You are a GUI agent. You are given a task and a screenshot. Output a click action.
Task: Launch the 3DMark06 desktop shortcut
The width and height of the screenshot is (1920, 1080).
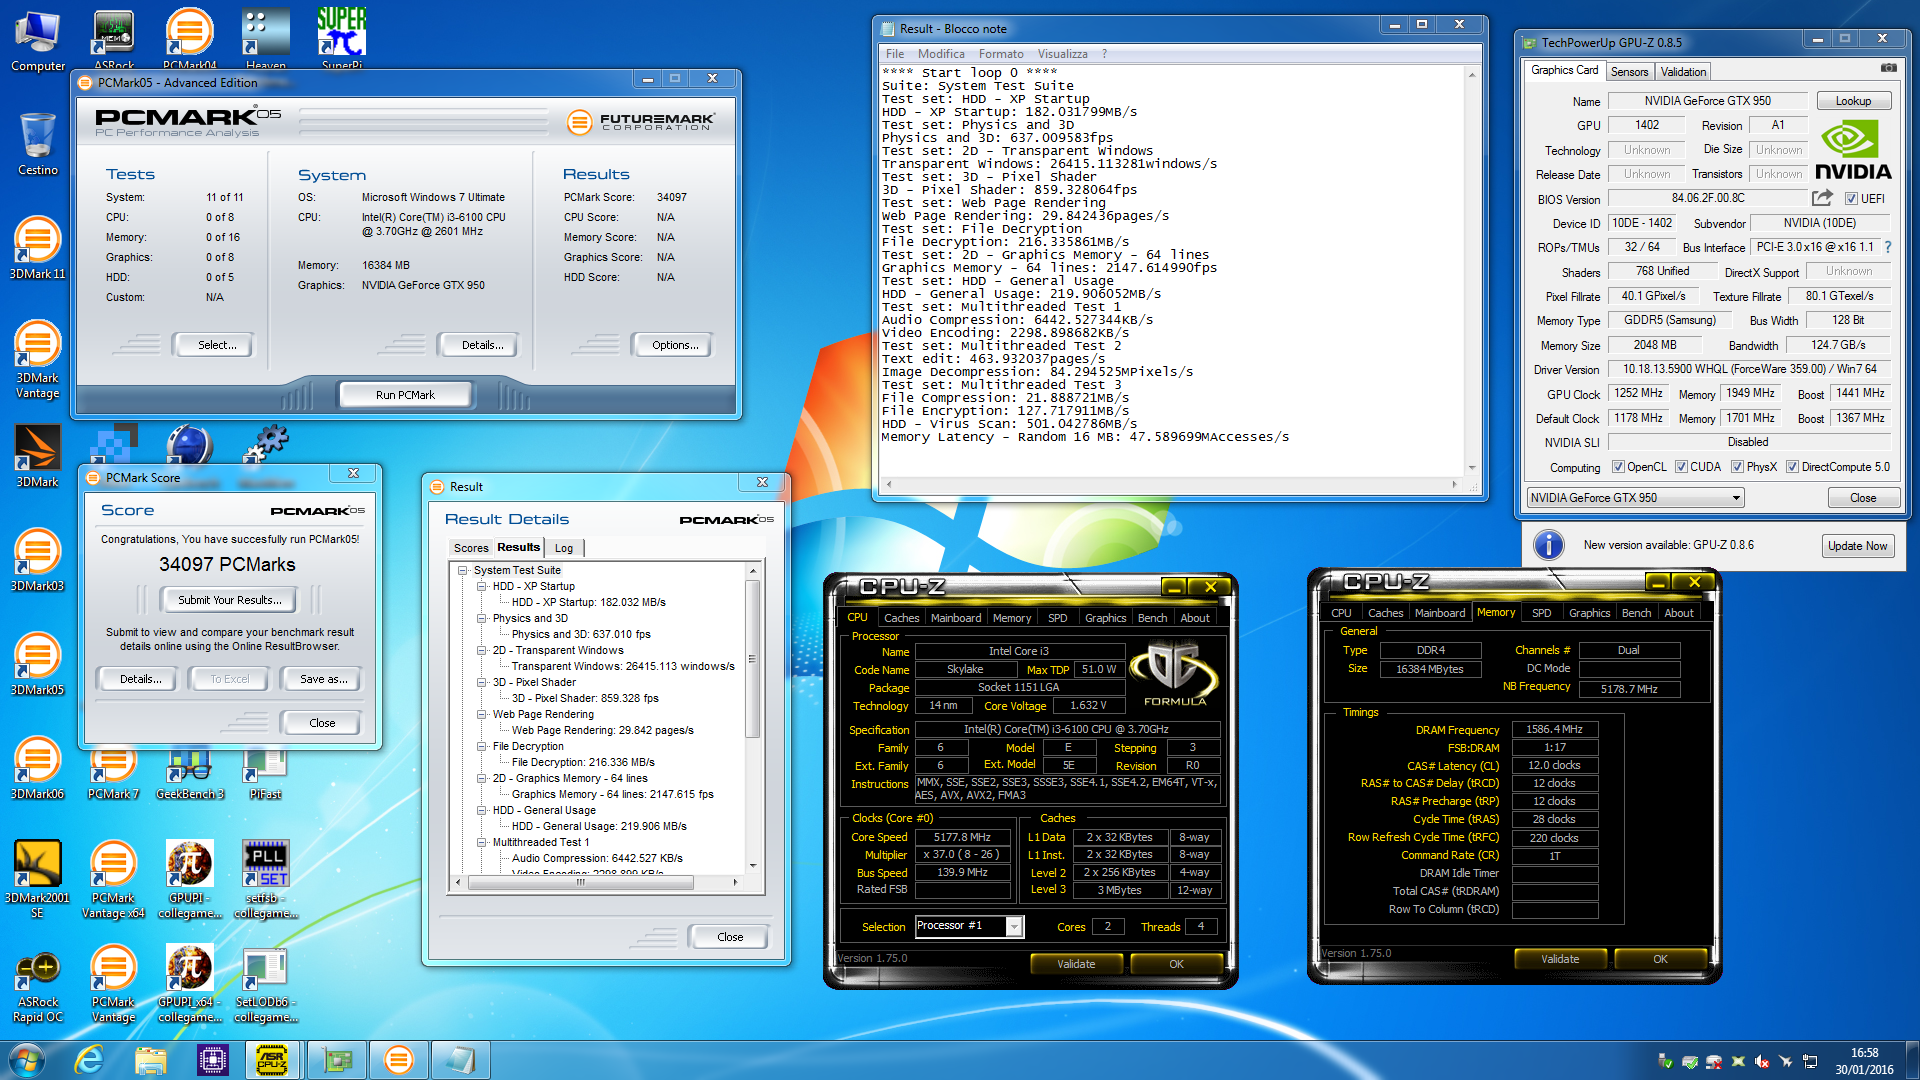[x=38, y=768]
